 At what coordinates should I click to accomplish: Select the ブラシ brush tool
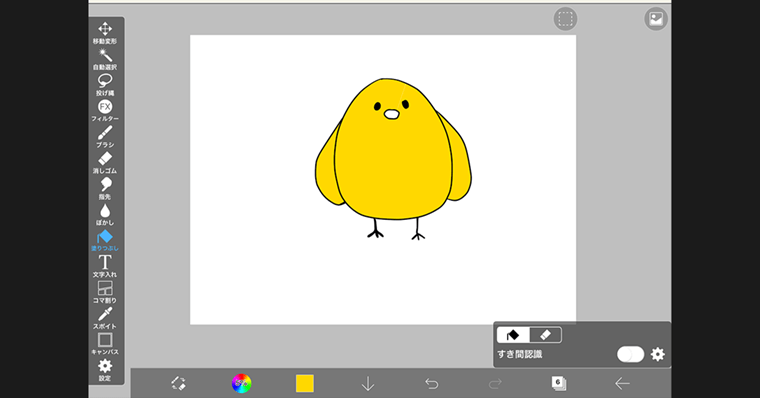tap(105, 137)
